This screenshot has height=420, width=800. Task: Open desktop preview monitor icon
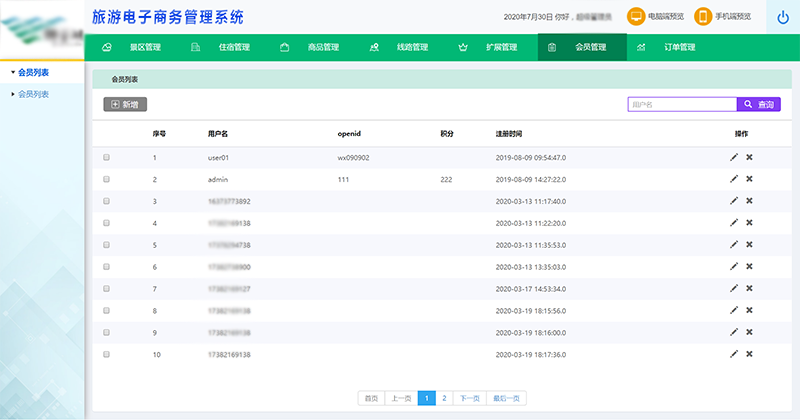(636, 17)
